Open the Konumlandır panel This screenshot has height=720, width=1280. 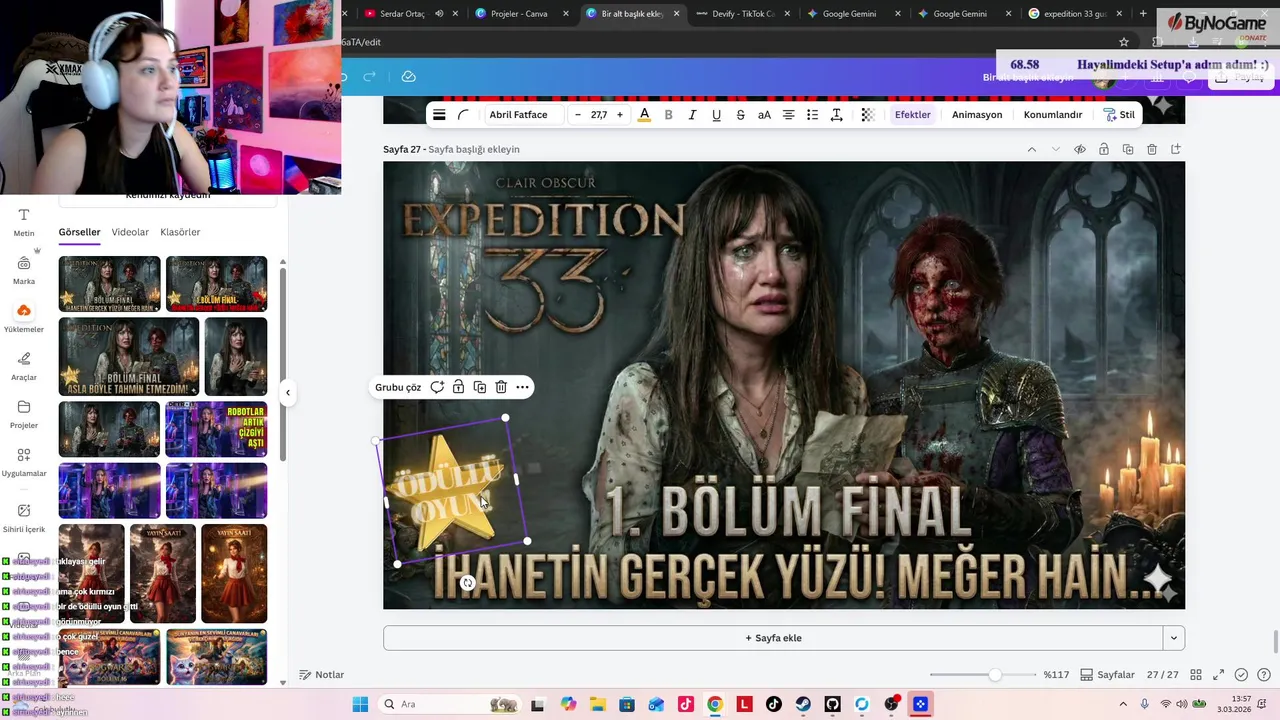[x=1053, y=115]
